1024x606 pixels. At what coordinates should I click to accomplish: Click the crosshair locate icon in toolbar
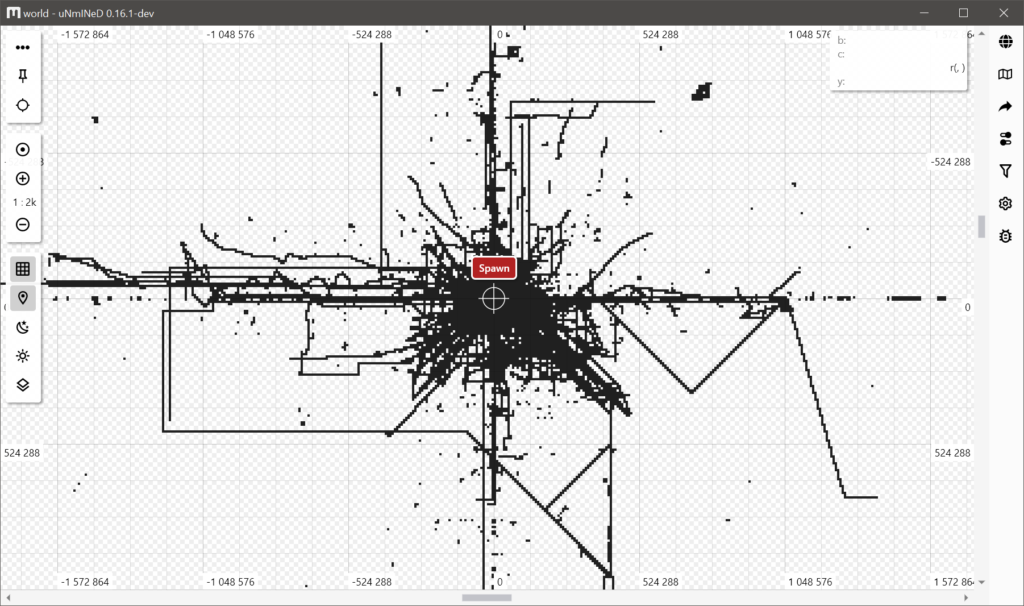[x=23, y=105]
